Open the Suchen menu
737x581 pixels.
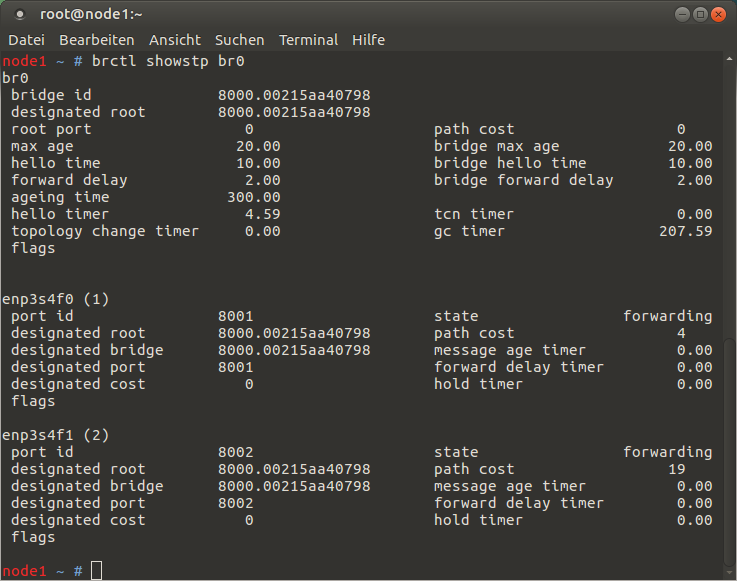(x=240, y=40)
